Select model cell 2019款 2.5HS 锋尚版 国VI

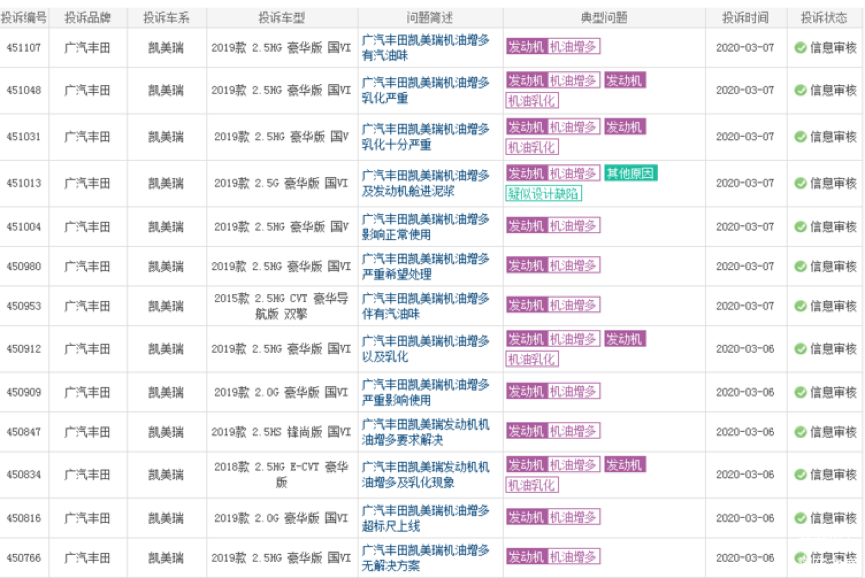[281, 432]
